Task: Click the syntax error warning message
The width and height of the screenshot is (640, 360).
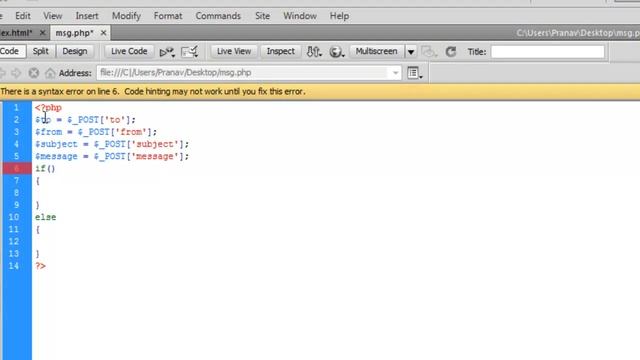Action: tap(153, 91)
